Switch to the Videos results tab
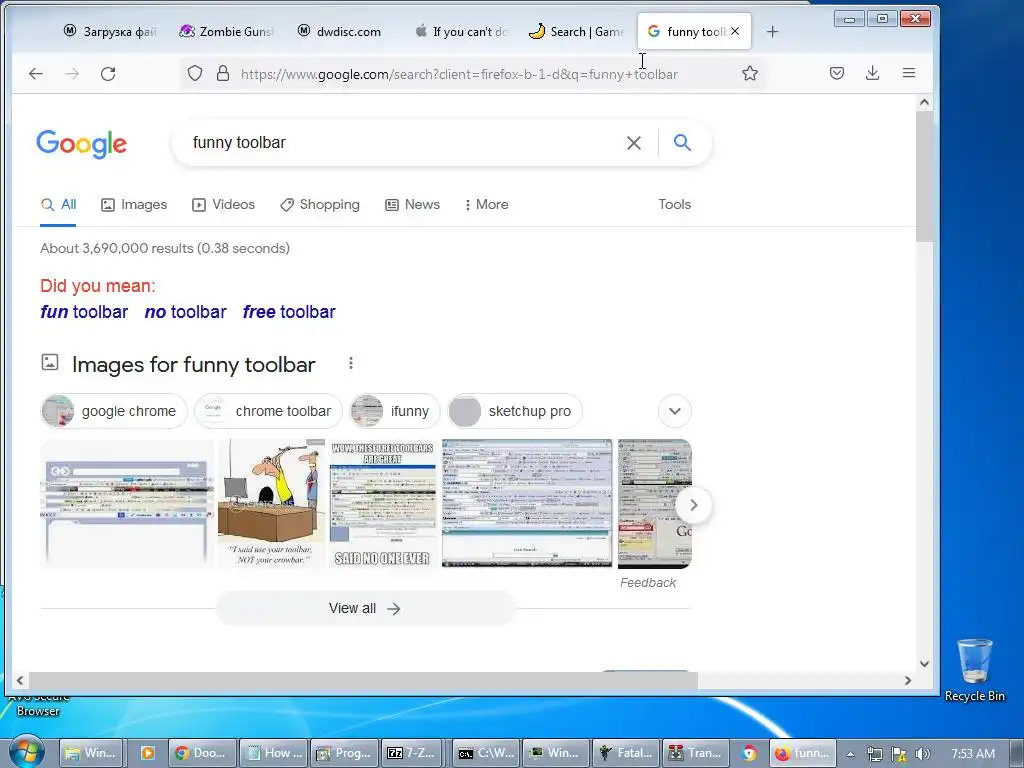Viewport: 1024px width, 768px height. tap(223, 204)
